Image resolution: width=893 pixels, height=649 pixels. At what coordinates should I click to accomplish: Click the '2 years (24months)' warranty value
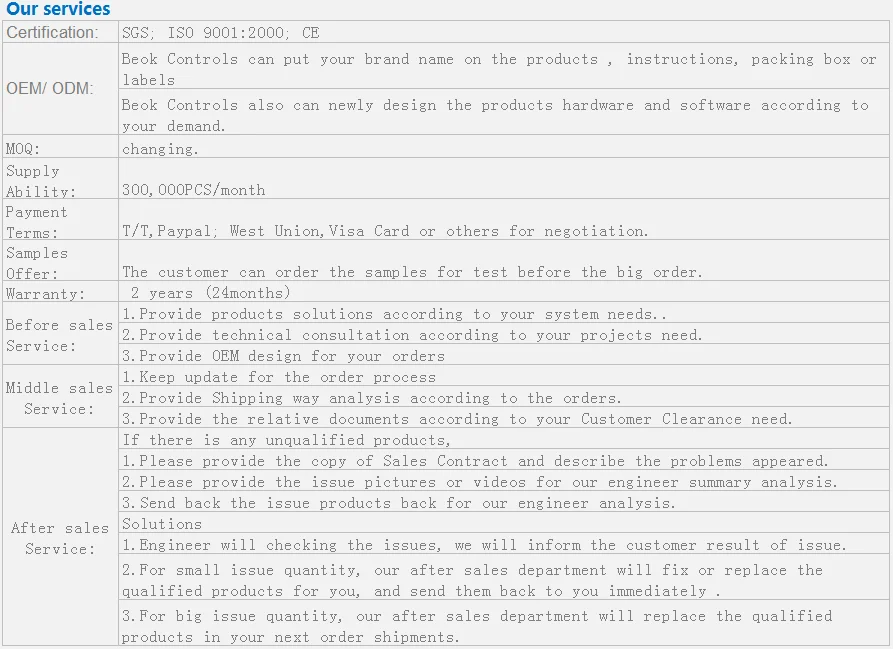pos(210,293)
